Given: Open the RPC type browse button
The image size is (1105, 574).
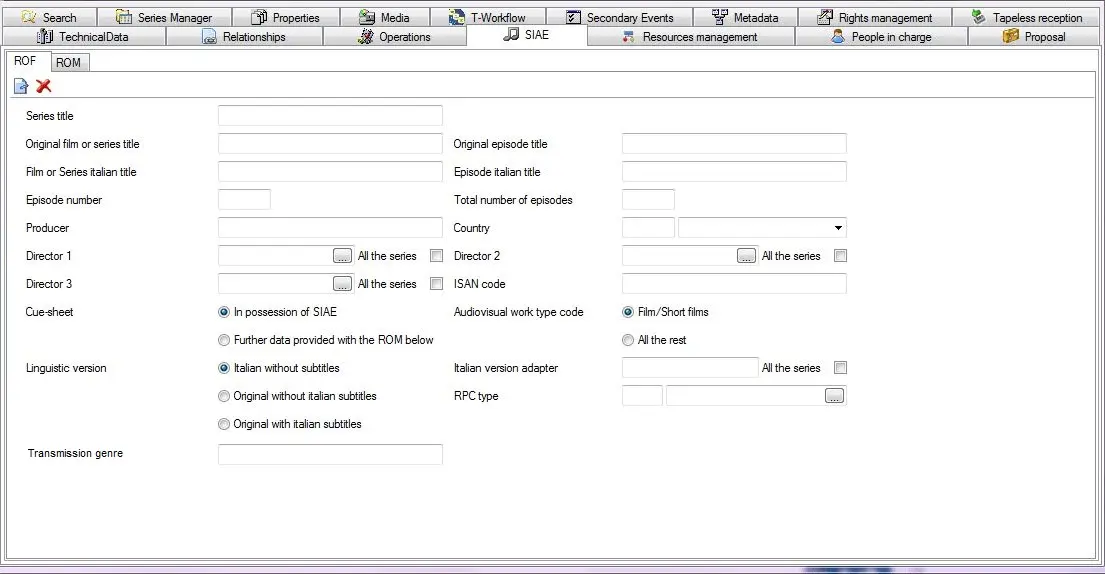Looking at the screenshot, I should [x=835, y=396].
